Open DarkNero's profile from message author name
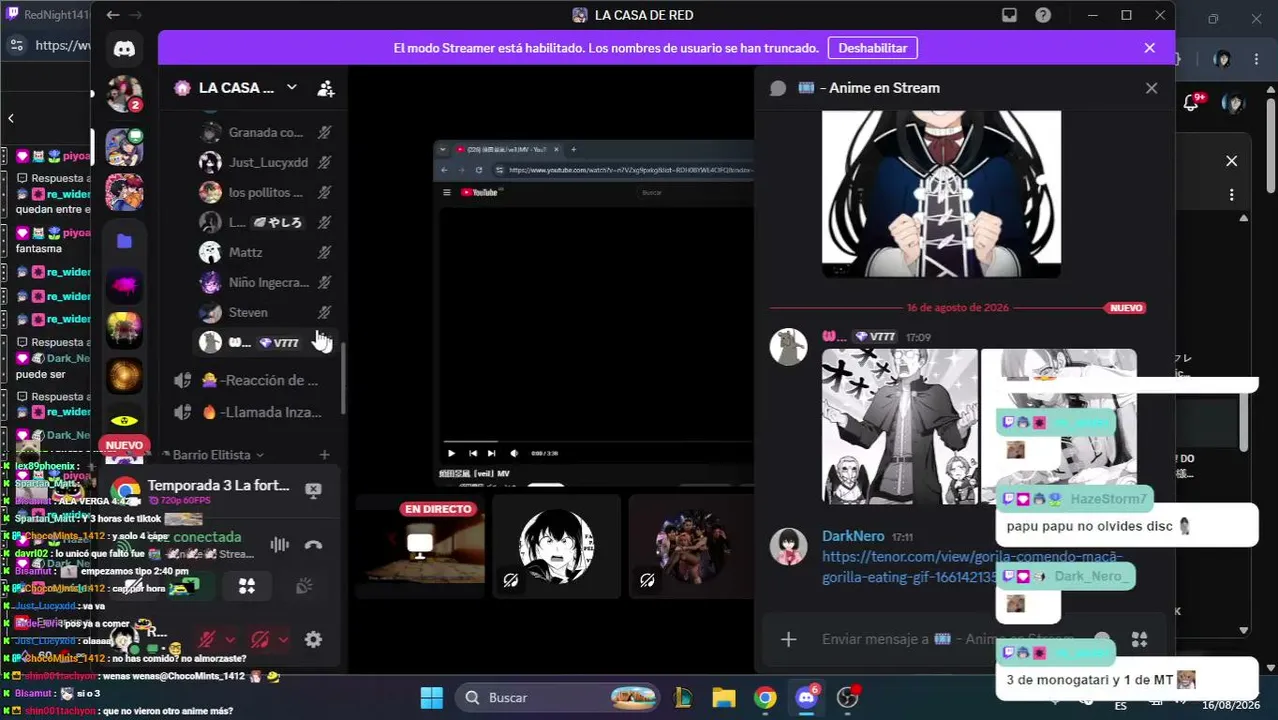Screen dimensions: 1278x720 point(852,536)
